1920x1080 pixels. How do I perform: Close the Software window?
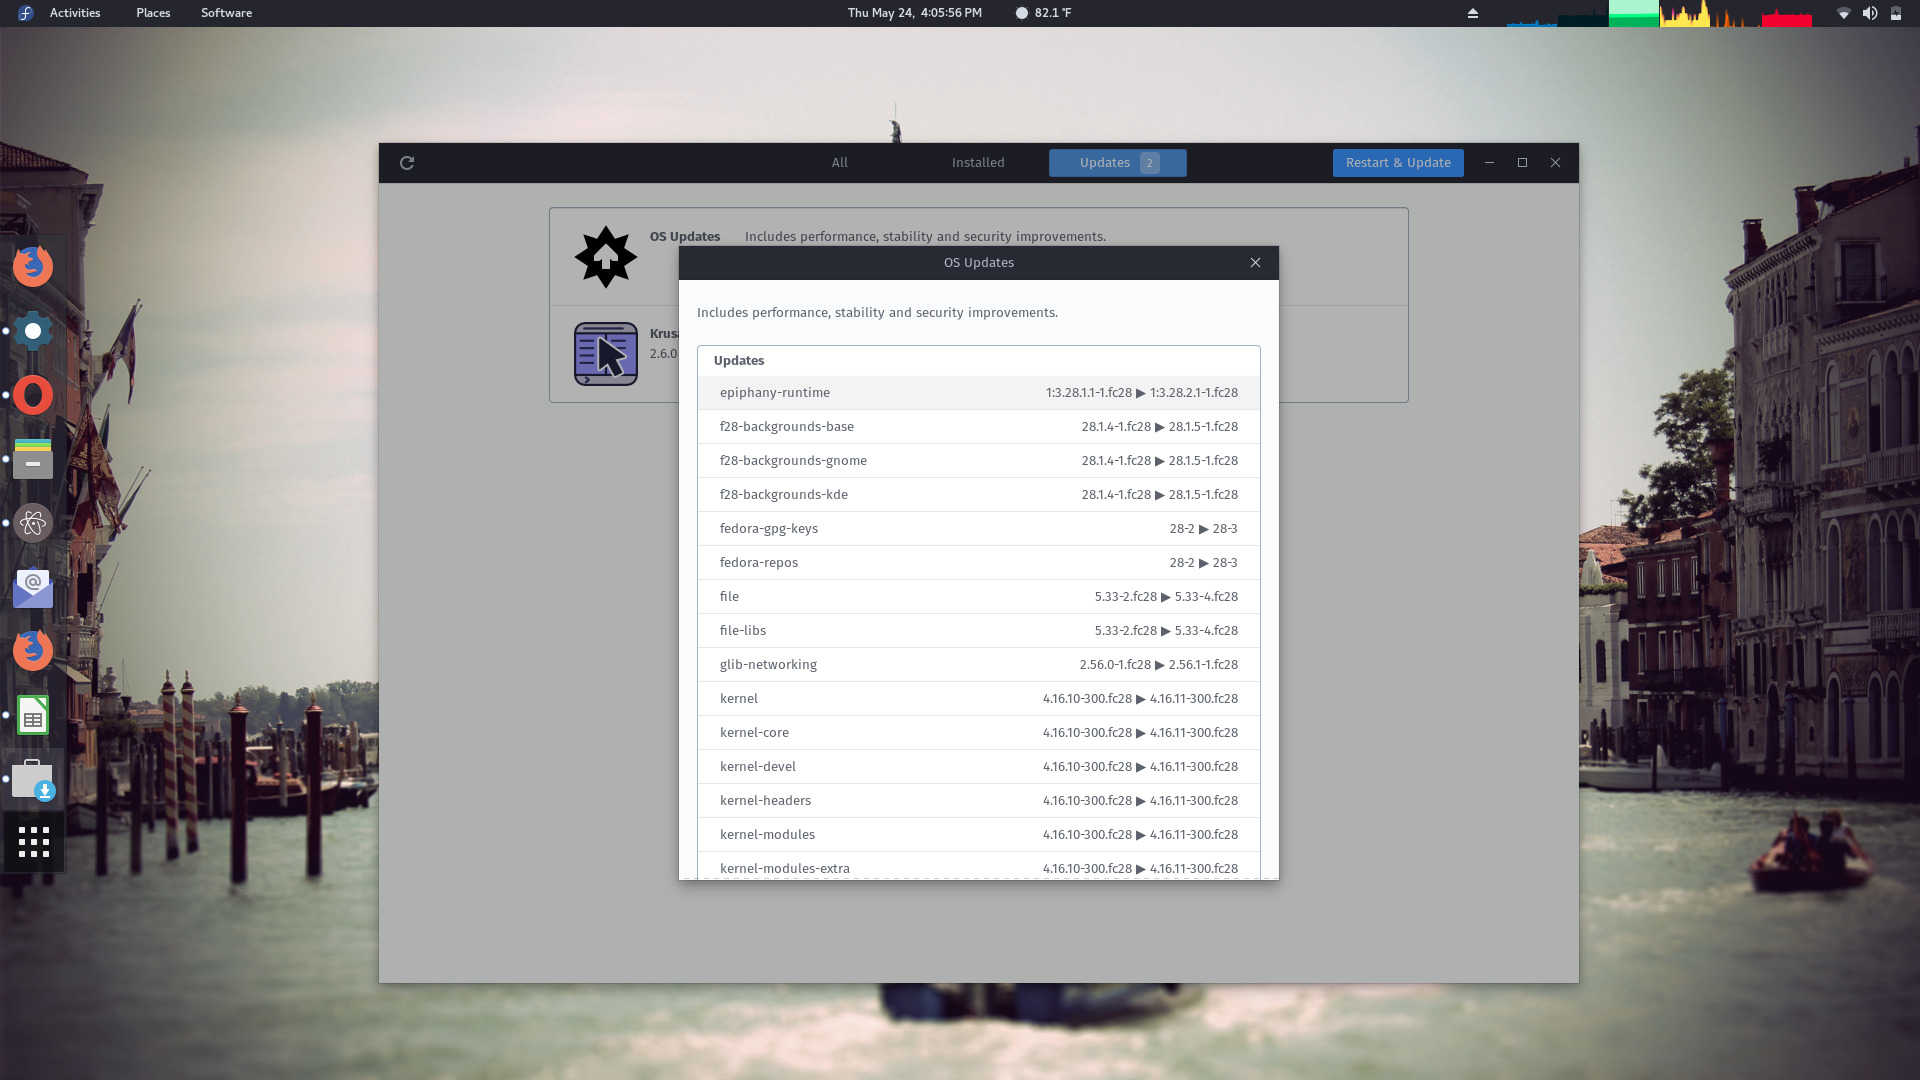(1555, 163)
